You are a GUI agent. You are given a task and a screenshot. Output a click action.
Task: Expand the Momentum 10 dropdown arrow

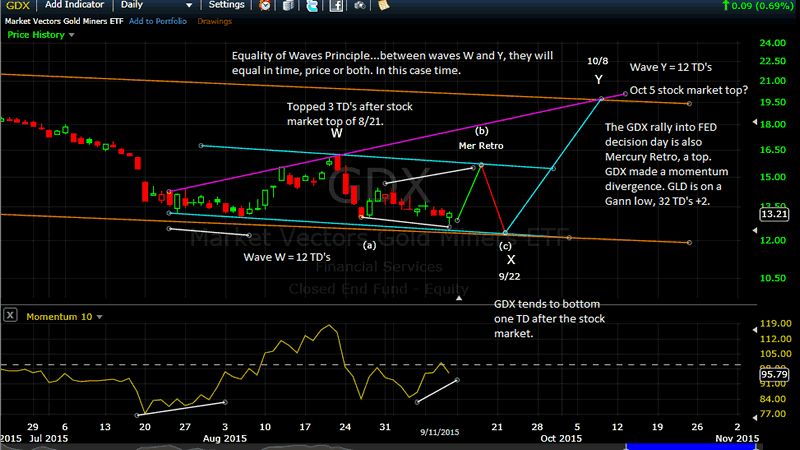pyautogui.click(x=99, y=316)
